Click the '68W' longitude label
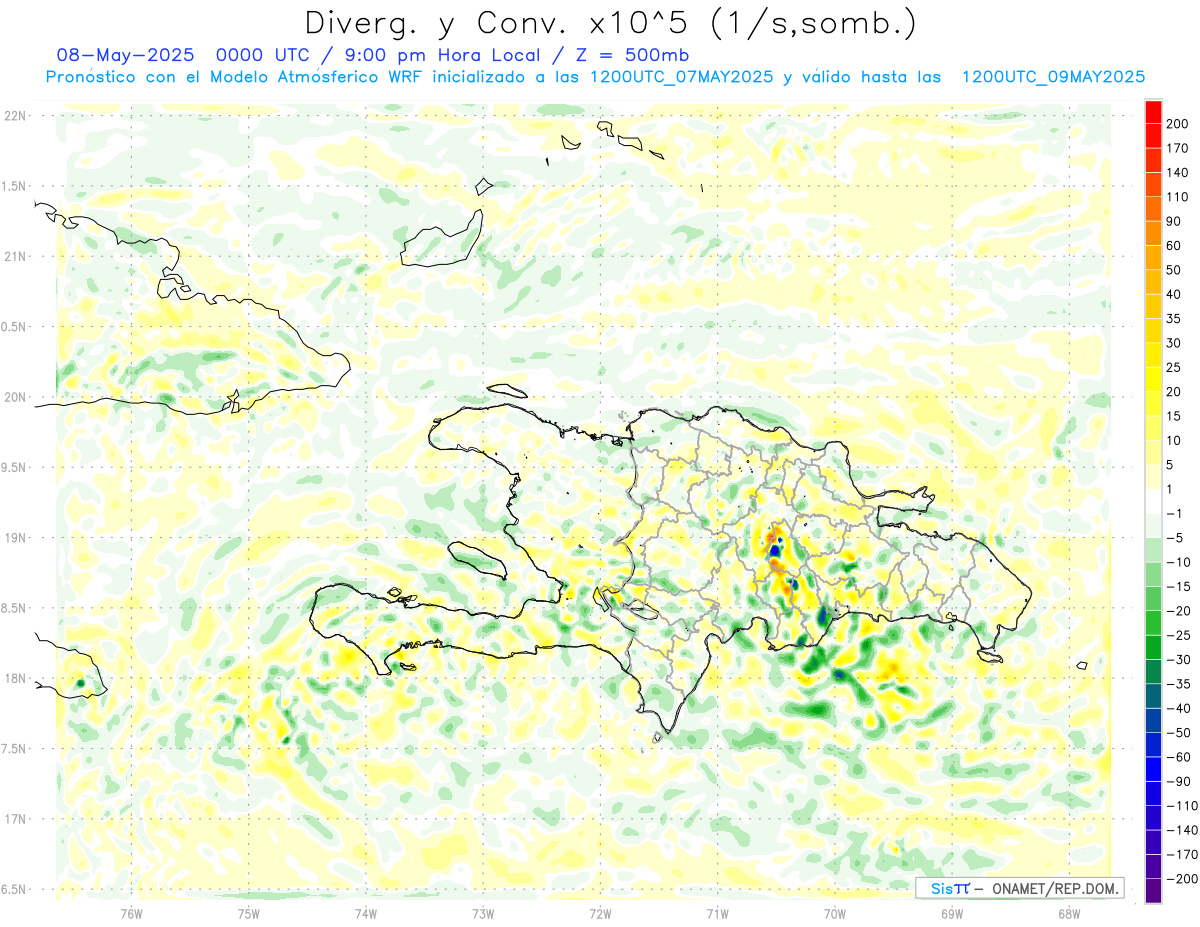Screen dimensions: 1200x927 [1069, 913]
